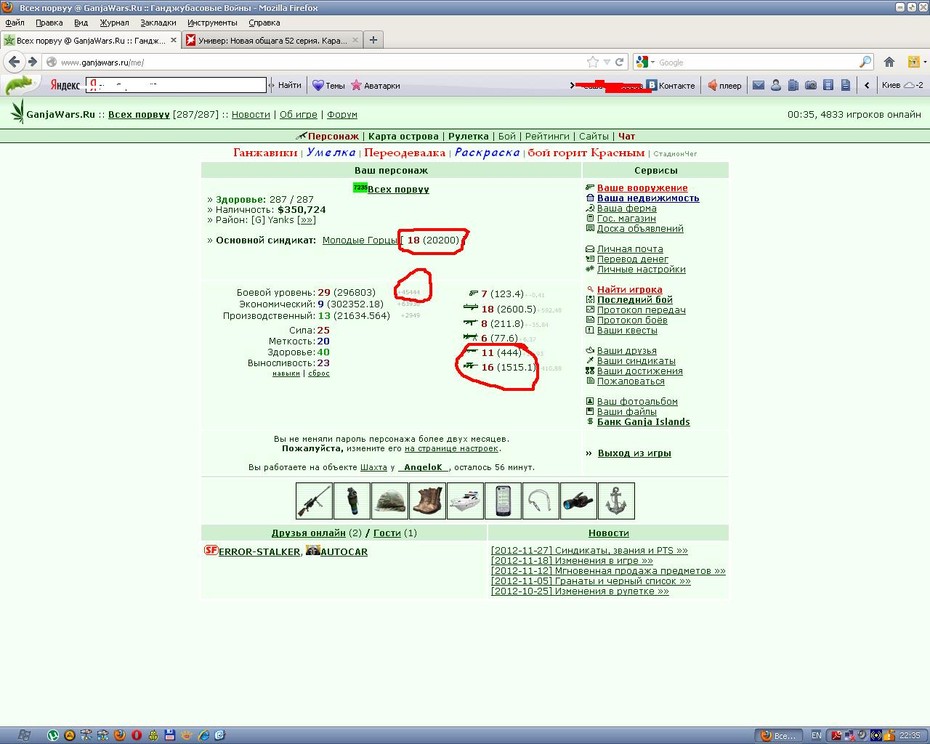Viewport: 930px width, 744px height.
Task: Click the browser forward arrow
Action: (33, 62)
